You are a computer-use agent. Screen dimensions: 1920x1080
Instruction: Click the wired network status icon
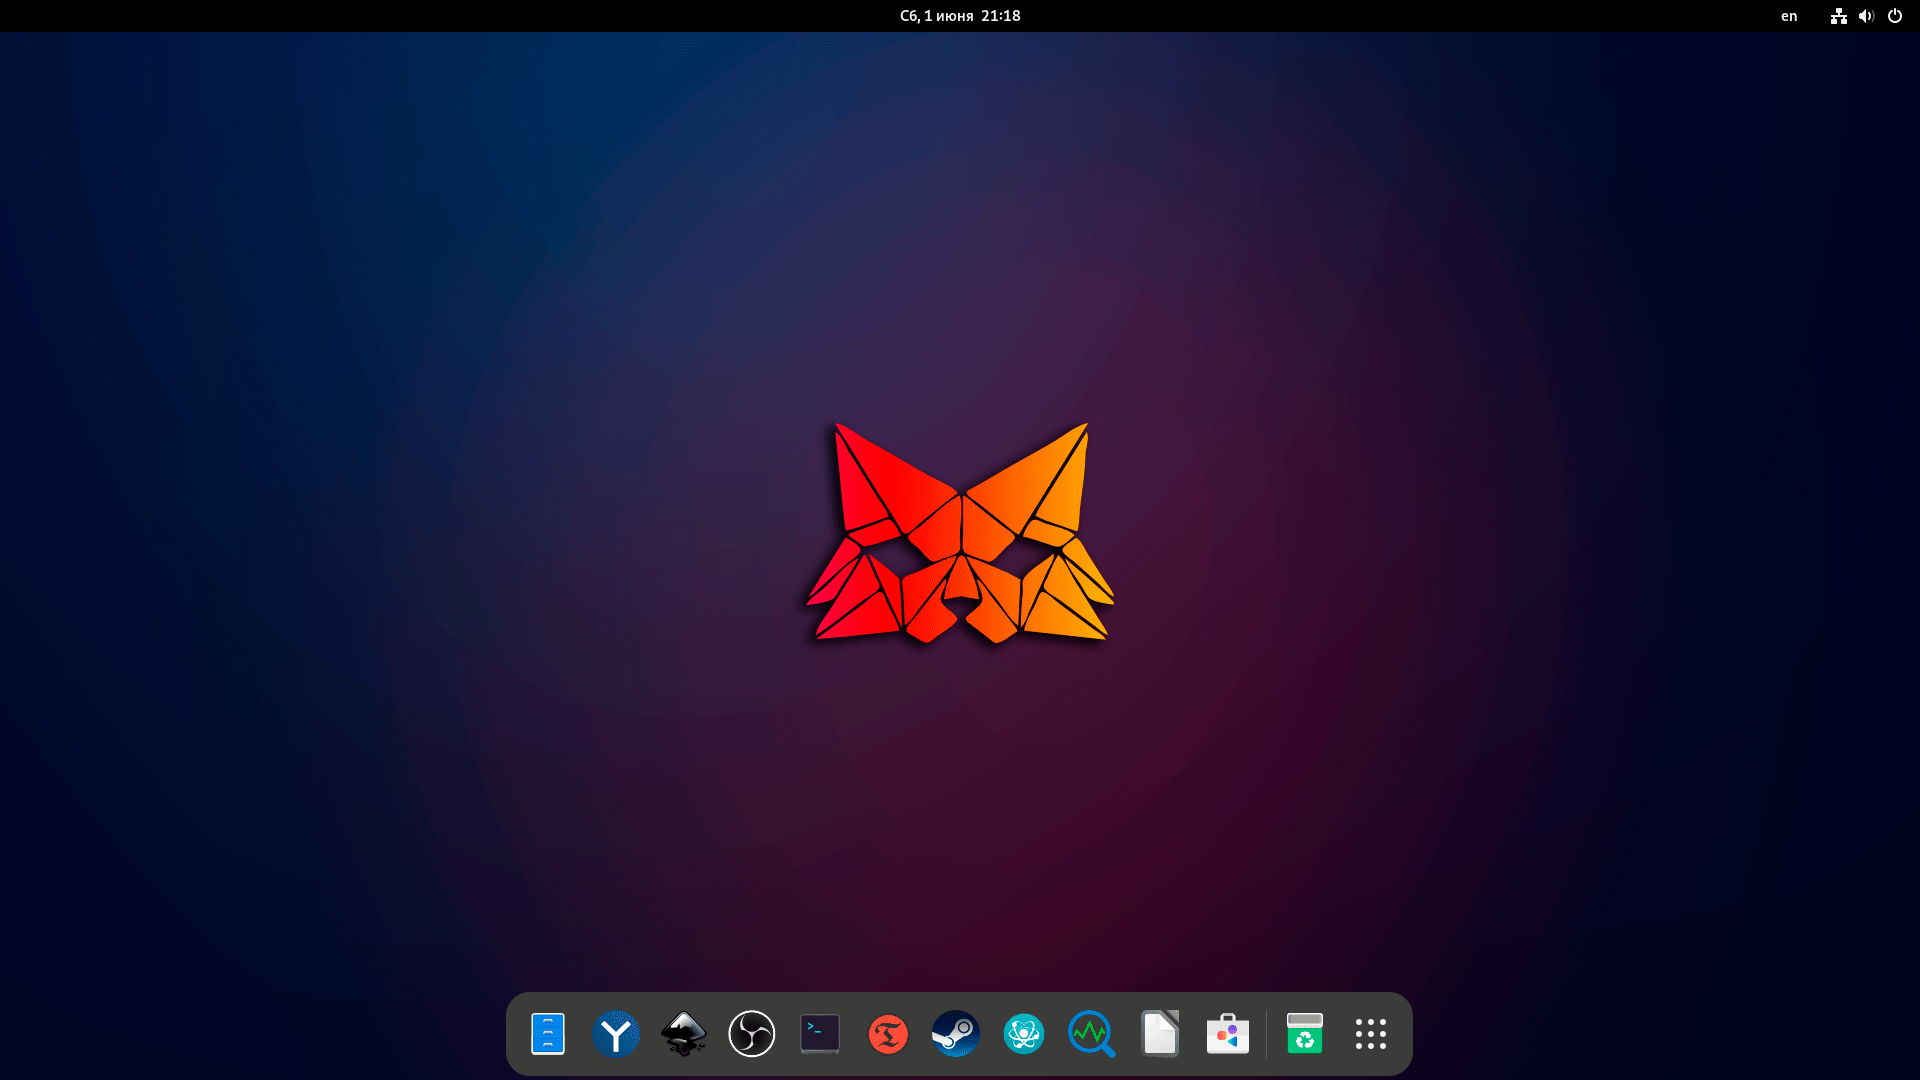pos(1839,16)
